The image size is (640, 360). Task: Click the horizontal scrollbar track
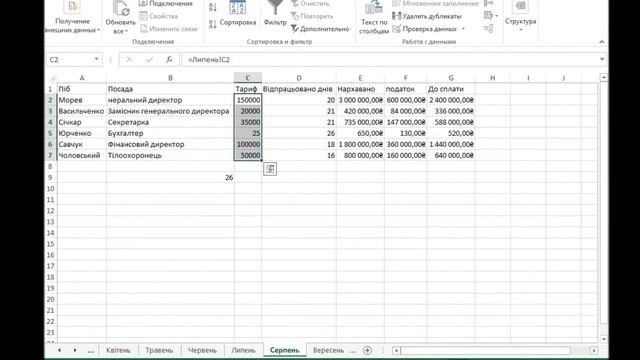tap(495, 351)
